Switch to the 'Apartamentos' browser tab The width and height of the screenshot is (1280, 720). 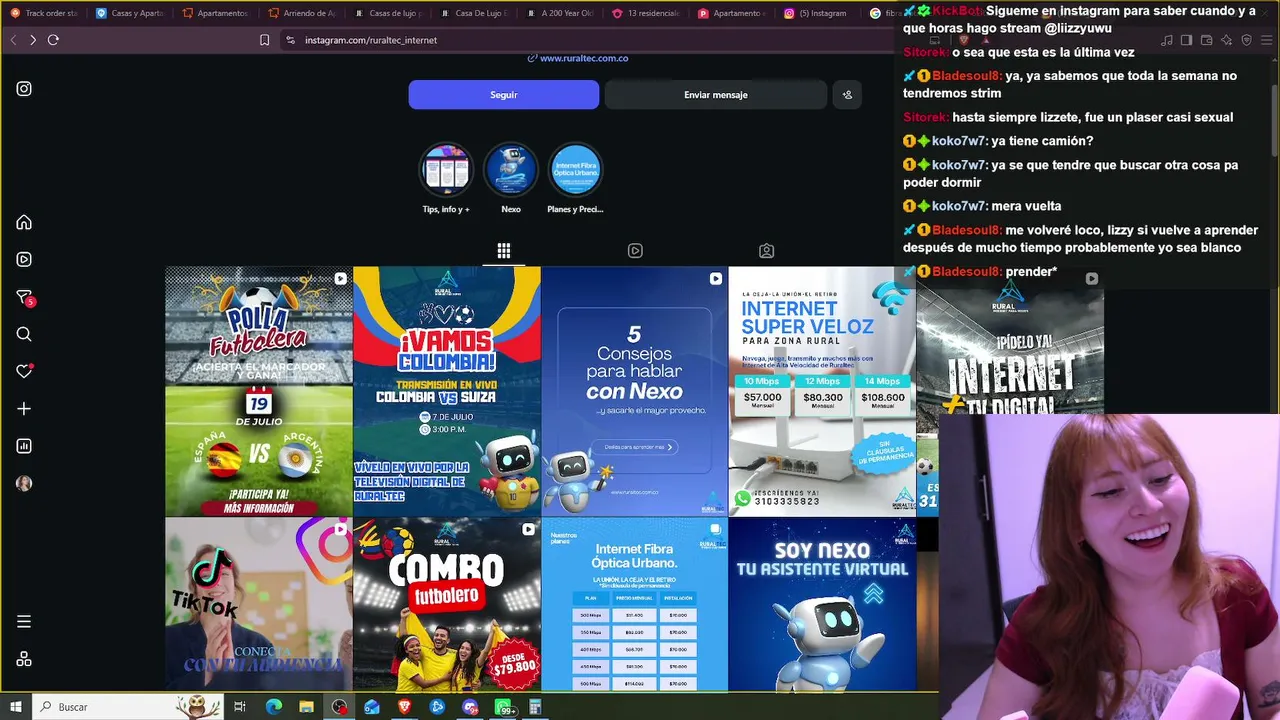click(217, 13)
